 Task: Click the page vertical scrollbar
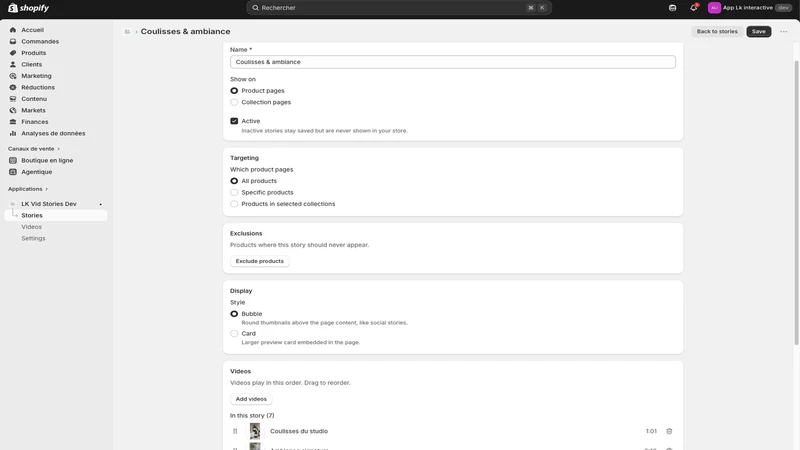796,203
